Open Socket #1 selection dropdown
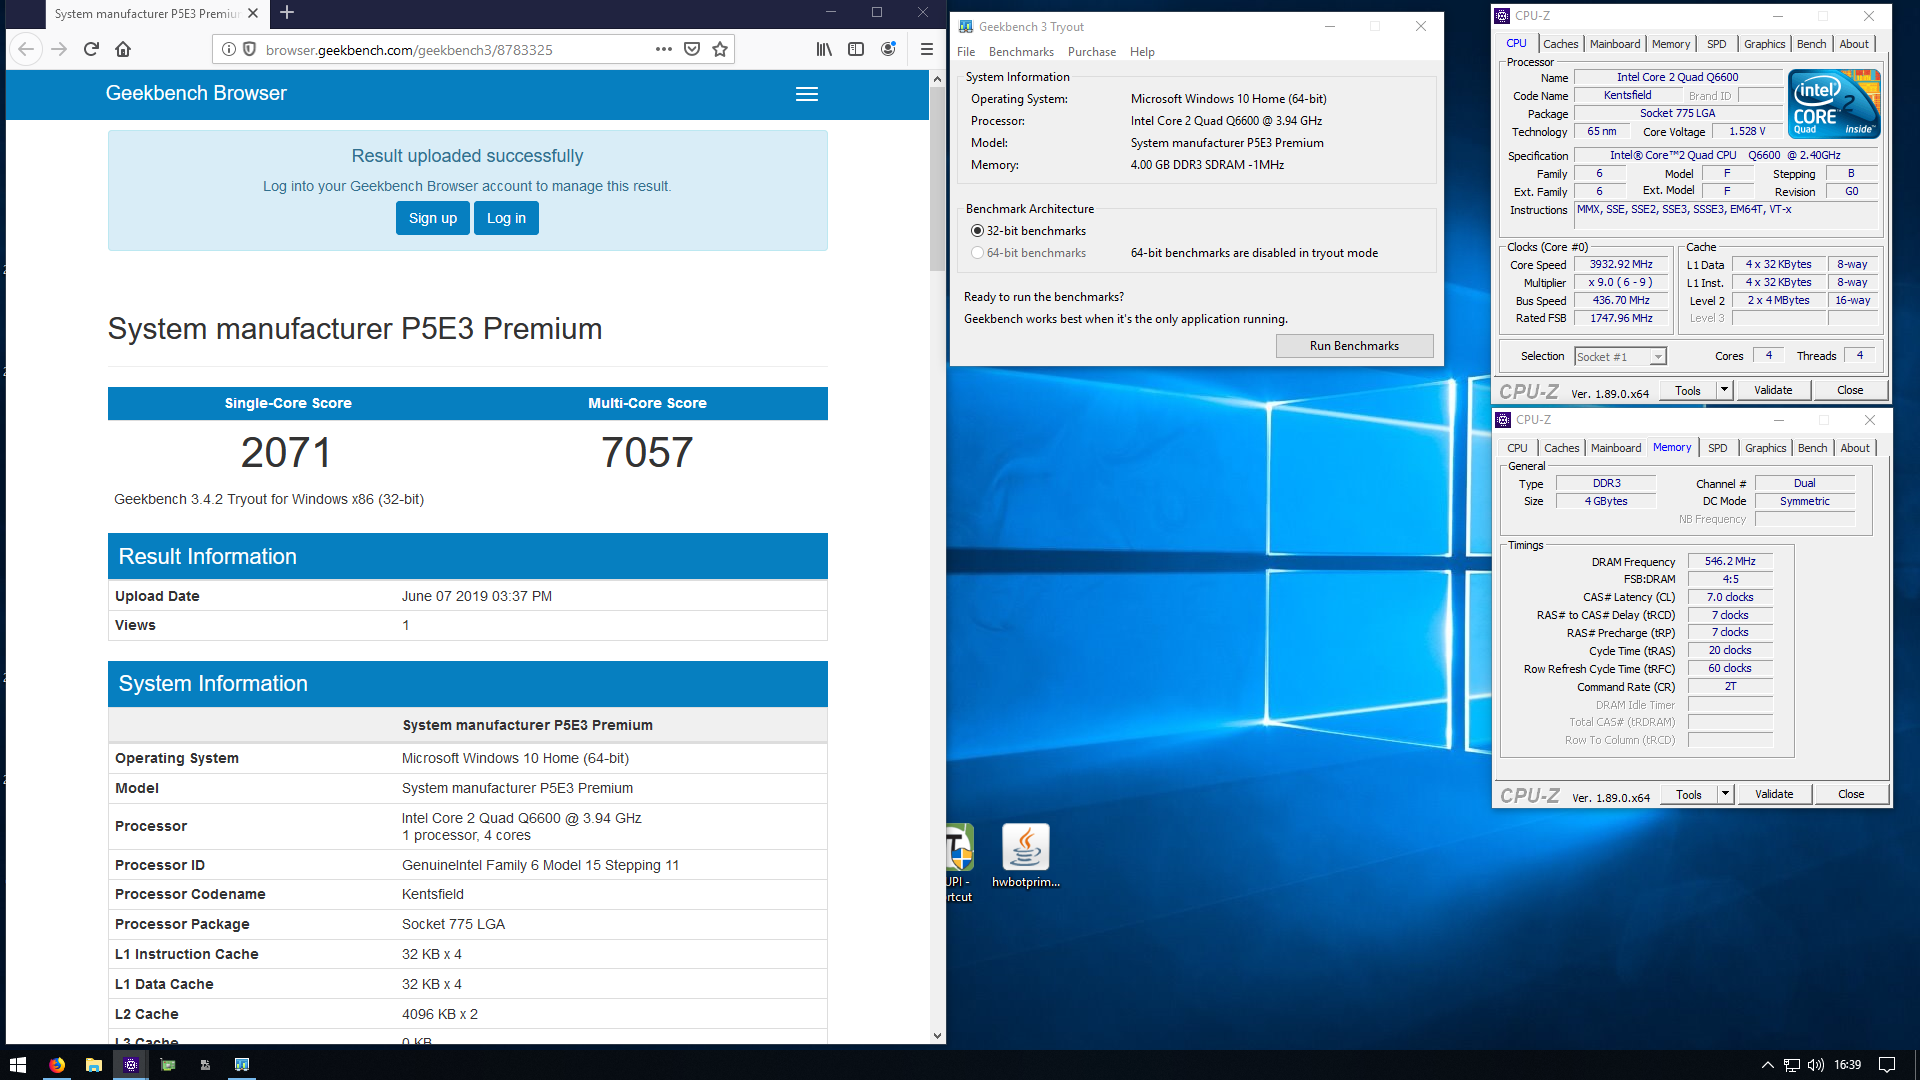The width and height of the screenshot is (1920, 1080). 1620,357
